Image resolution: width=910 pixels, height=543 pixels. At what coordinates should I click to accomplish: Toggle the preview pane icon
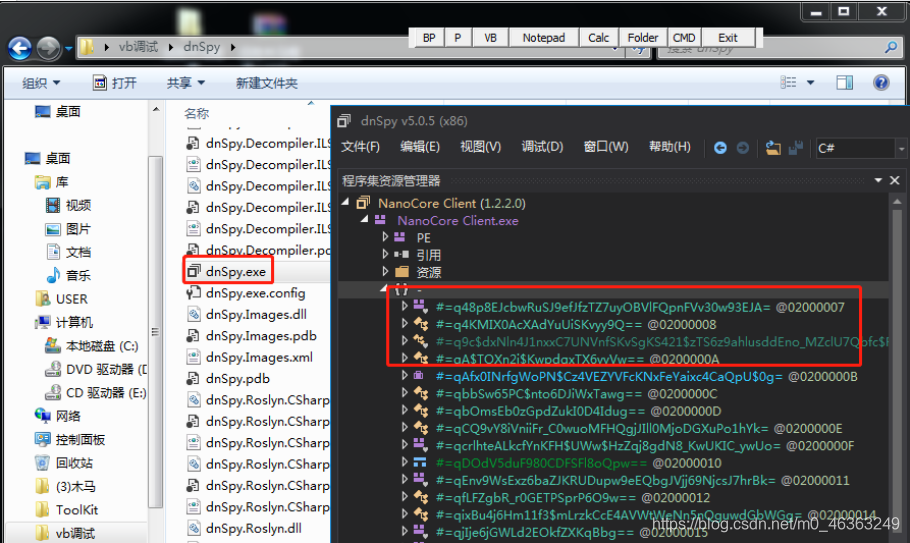(x=844, y=83)
